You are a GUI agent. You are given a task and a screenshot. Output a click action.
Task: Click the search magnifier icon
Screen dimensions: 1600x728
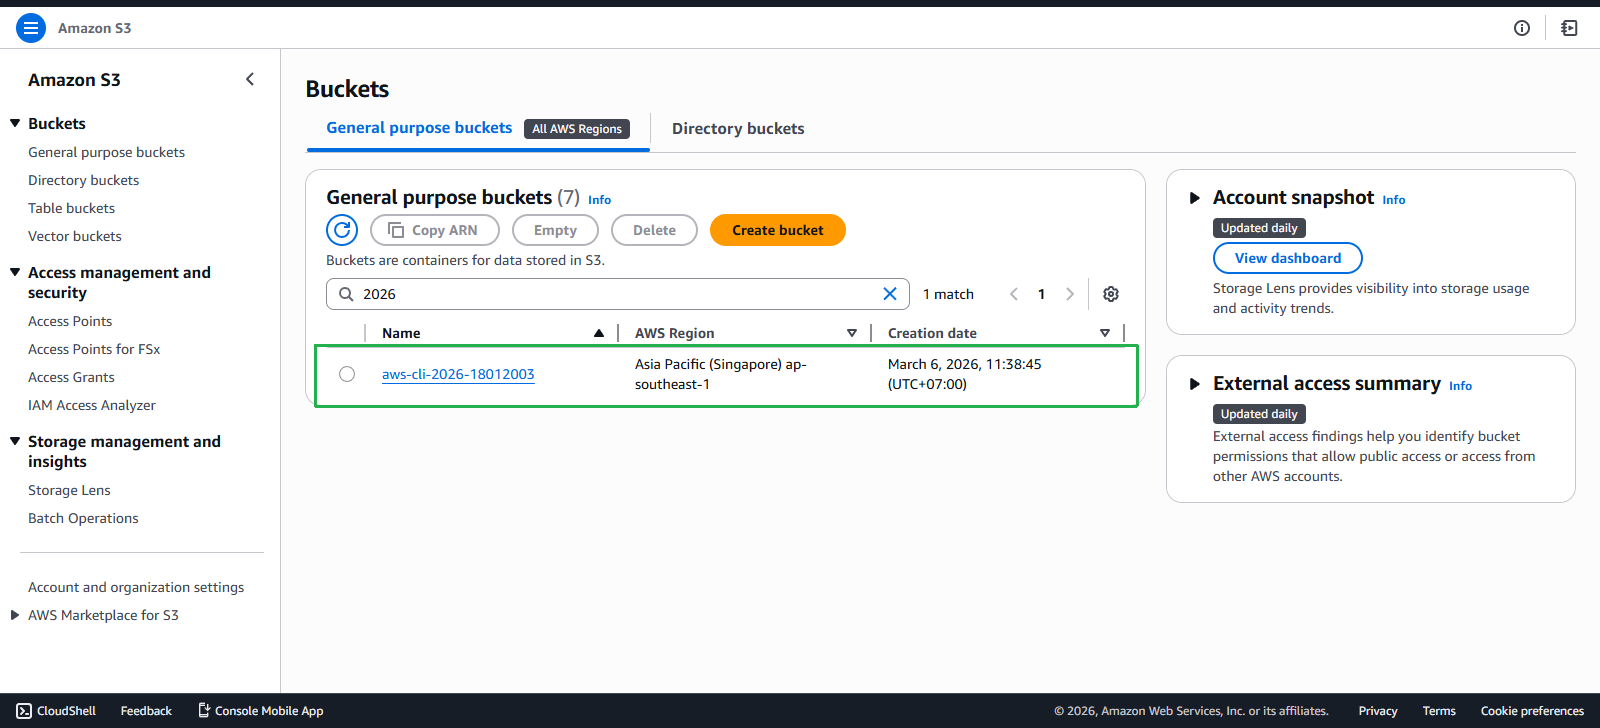(x=346, y=294)
